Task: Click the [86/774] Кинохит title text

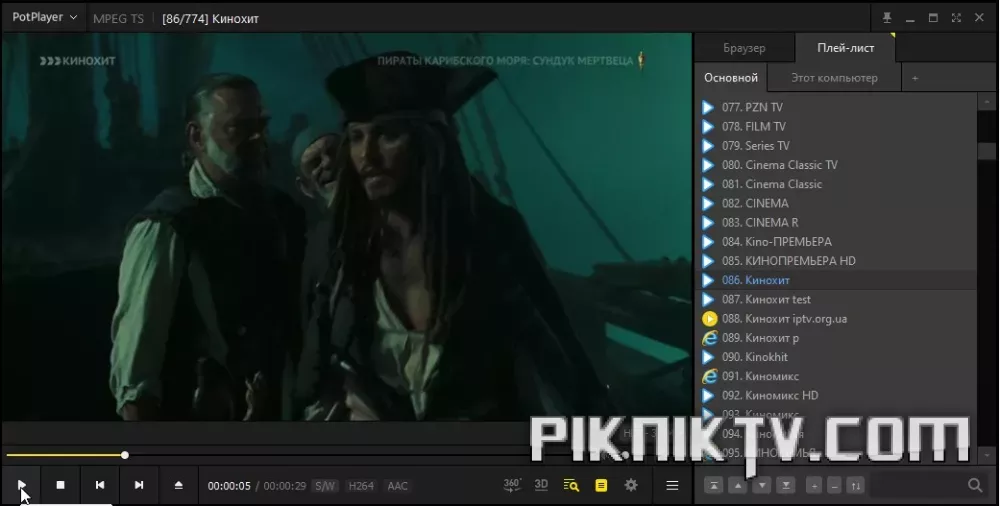Action: point(210,19)
